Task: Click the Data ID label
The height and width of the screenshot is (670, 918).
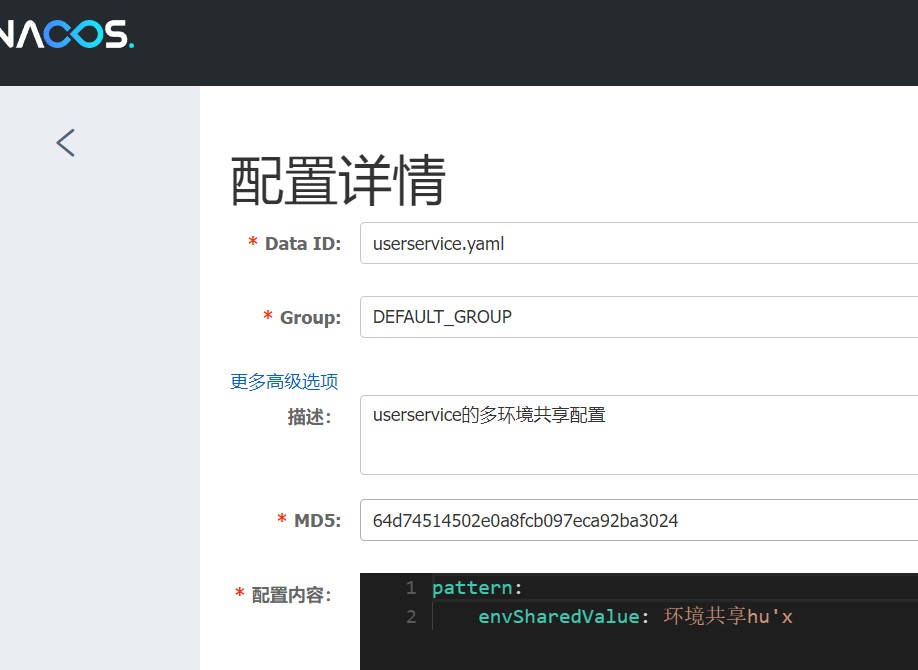Action: pyautogui.click(x=303, y=244)
